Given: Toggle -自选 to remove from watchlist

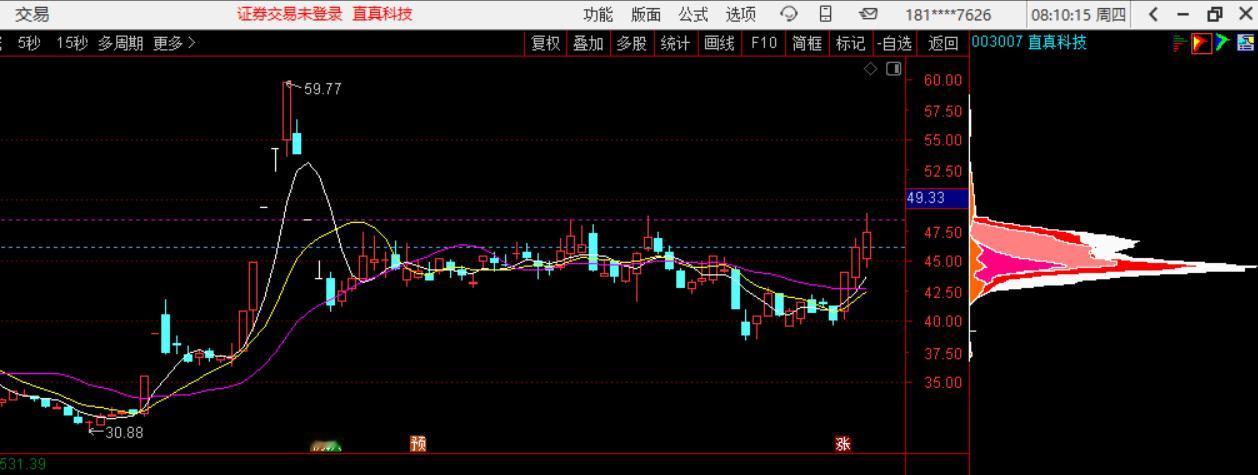Looking at the screenshot, I should click(x=894, y=43).
